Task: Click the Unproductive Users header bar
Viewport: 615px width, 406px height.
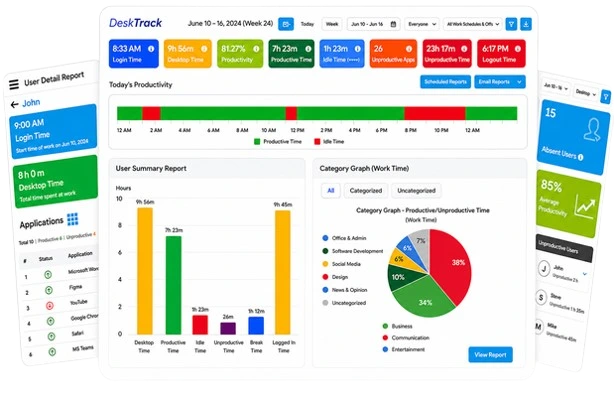Action: pos(564,249)
